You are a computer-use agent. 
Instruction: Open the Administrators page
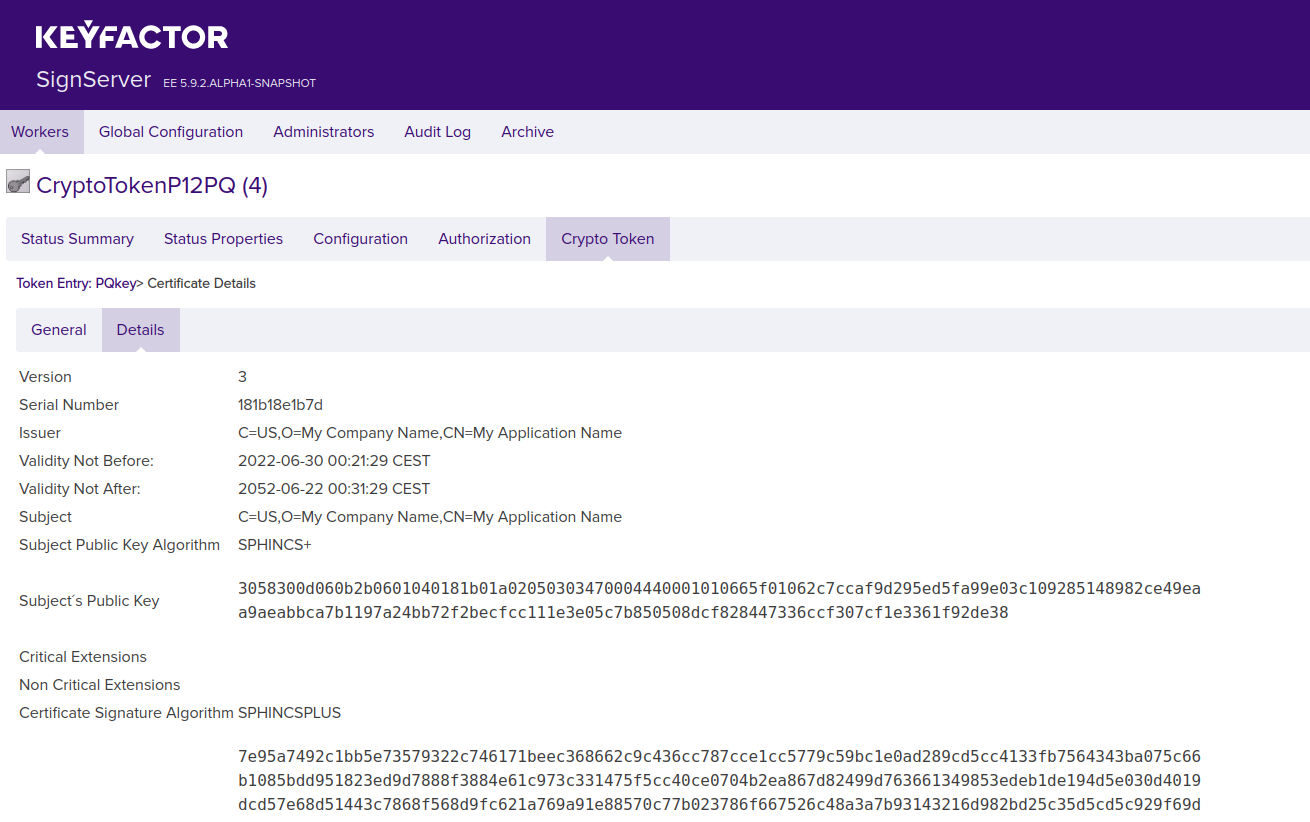pos(323,132)
